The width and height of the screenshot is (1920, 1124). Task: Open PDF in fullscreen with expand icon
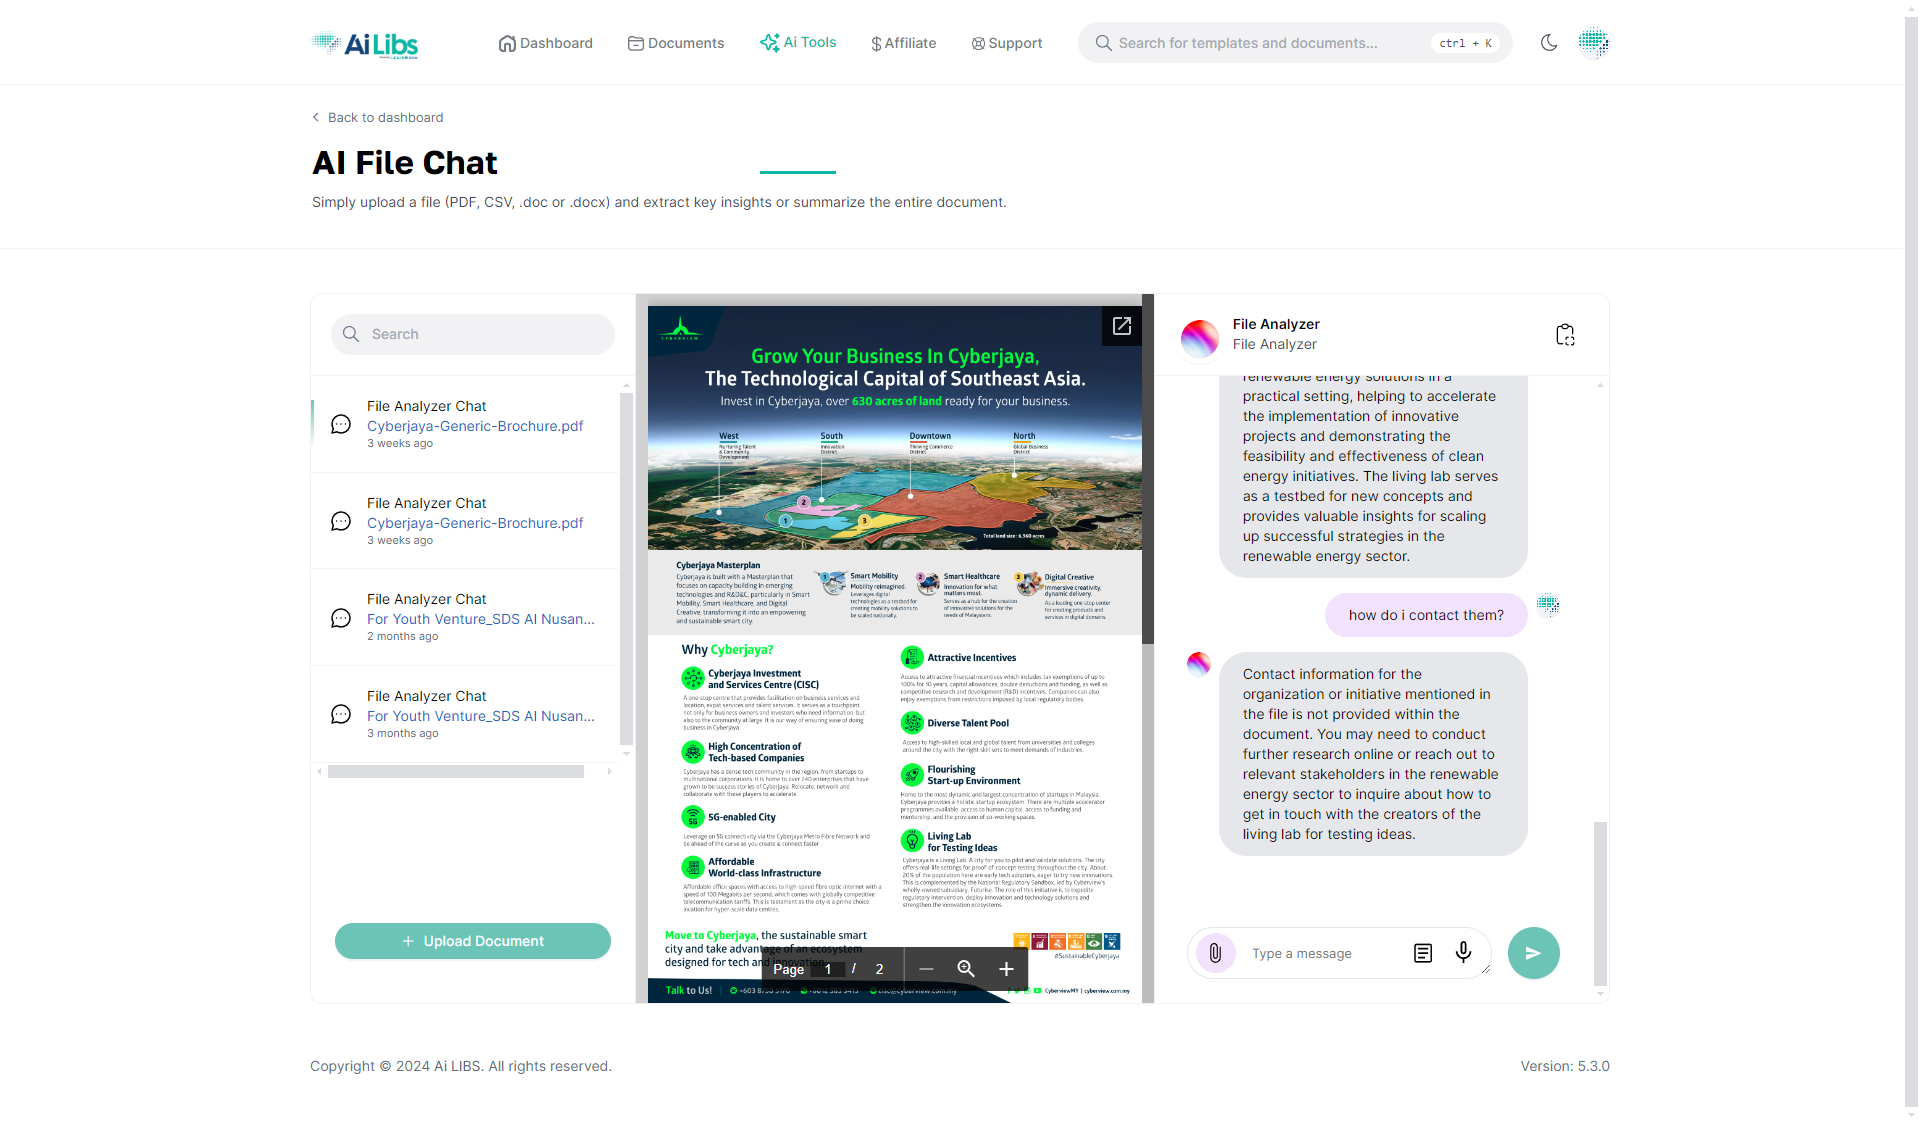click(x=1122, y=326)
